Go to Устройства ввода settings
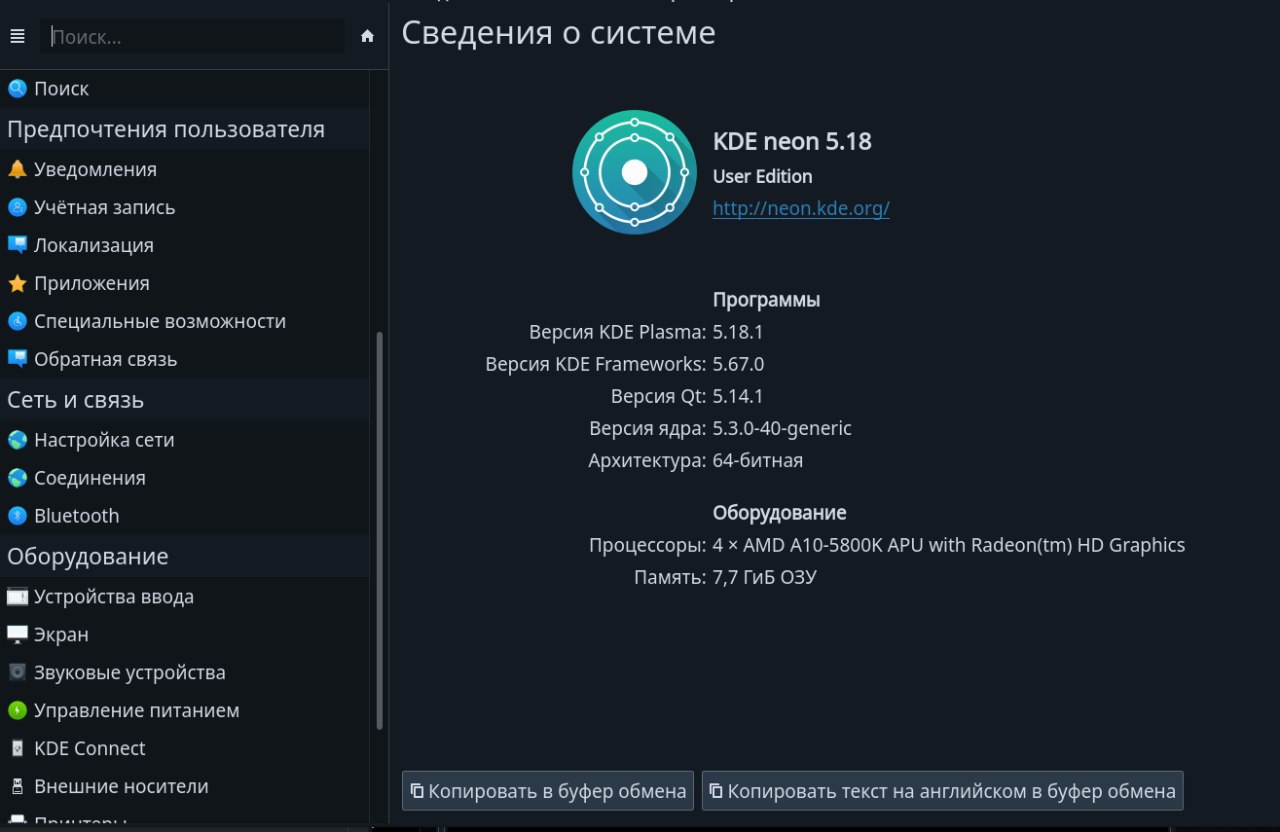Image resolution: width=1280 pixels, height=832 pixels. coord(185,597)
